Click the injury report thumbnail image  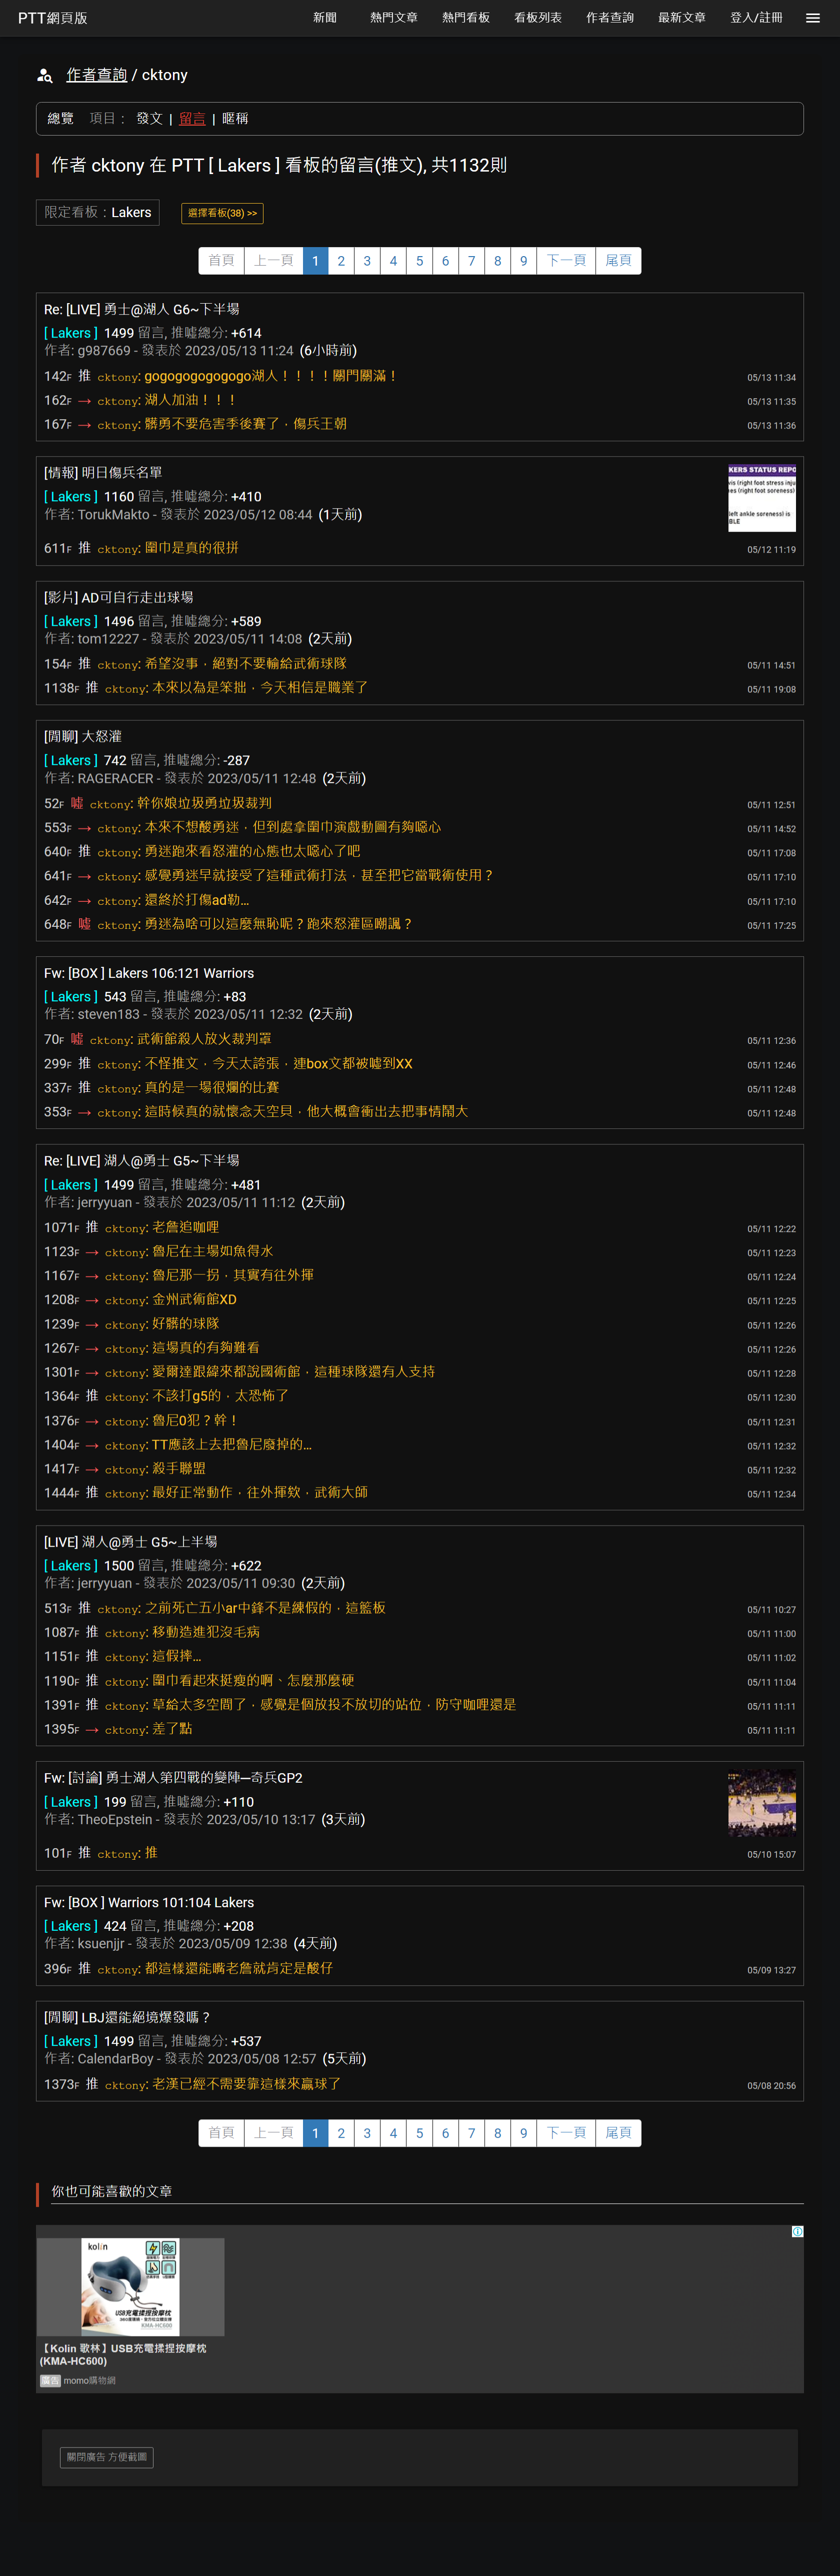(x=762, y=498)
